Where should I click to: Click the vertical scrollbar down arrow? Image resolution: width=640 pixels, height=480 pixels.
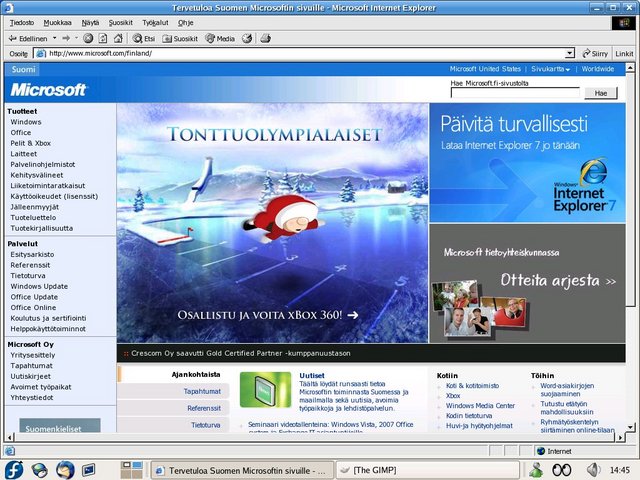(x=630, y=427)
